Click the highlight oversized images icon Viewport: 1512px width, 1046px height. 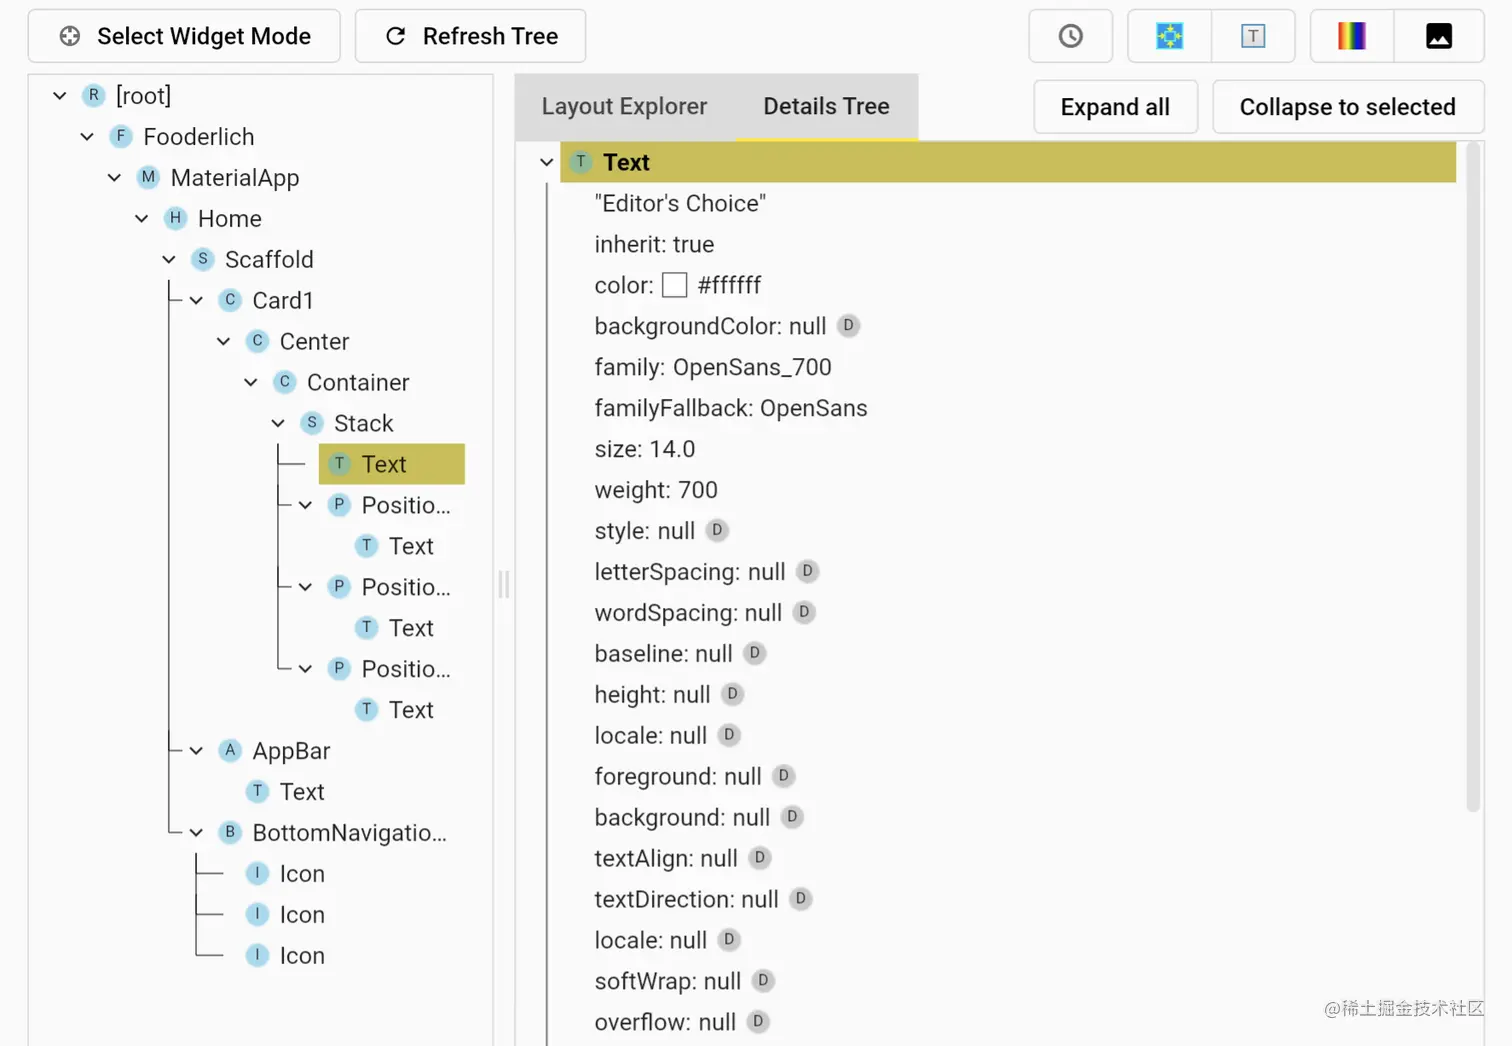(x=1438, y=36)
